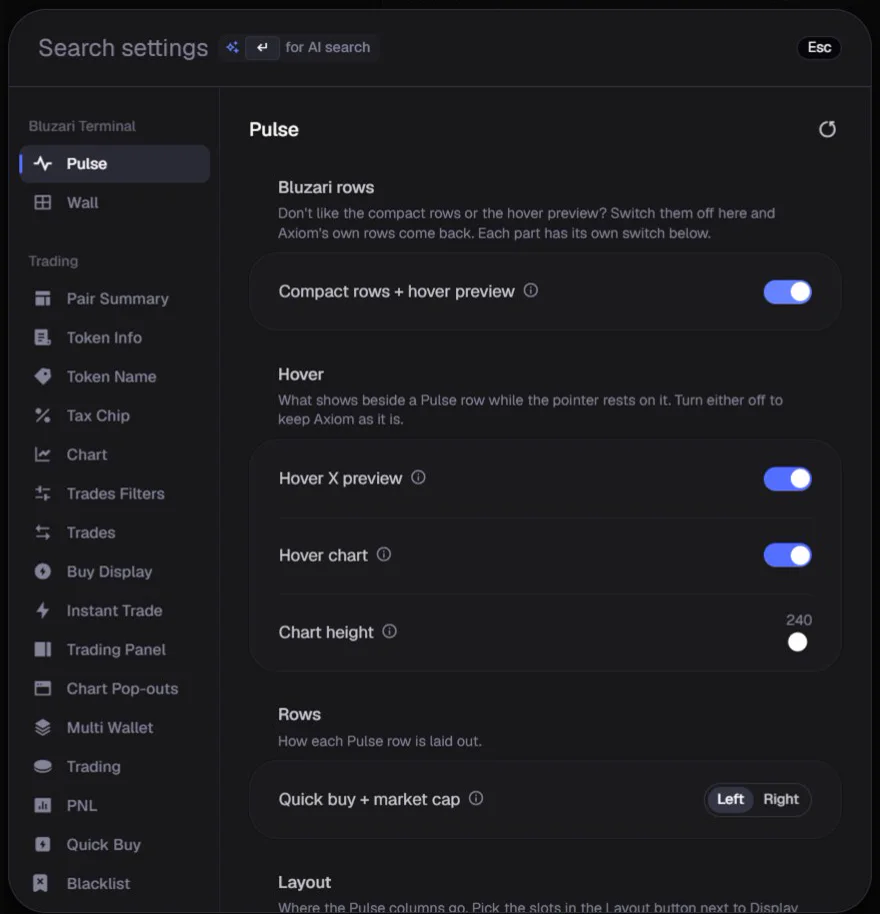The height and width of the screenshot is (914, 880).
Task: Set Quick buy position to Left
Action: click(x=730, y=799)
